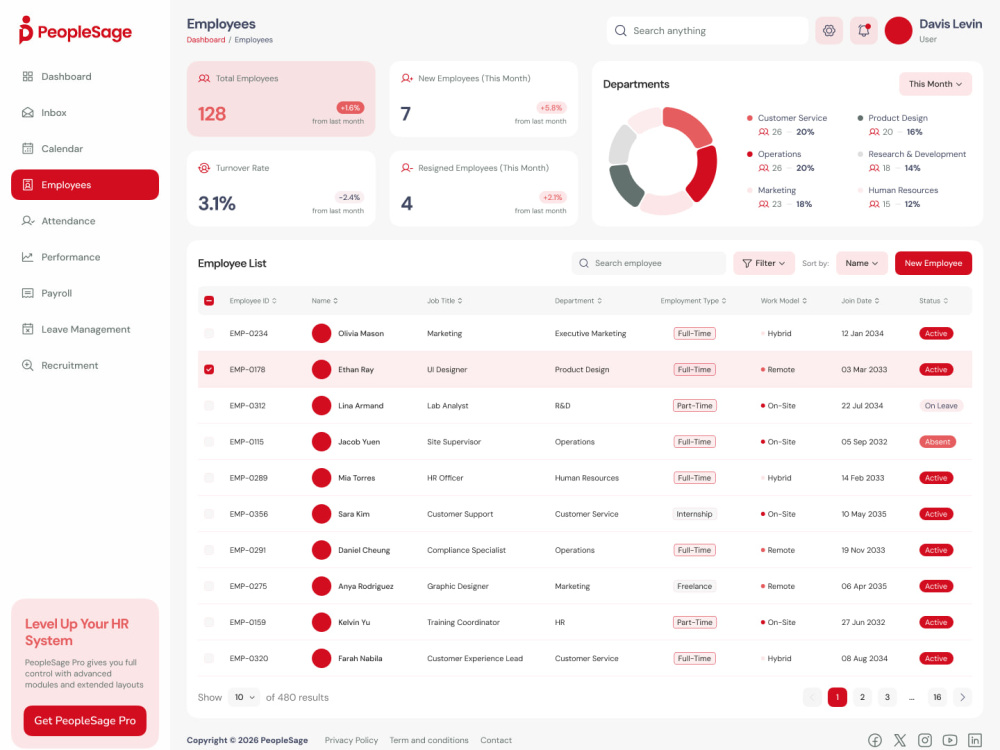The image size is (1000, 750).
Task: Open the Instagram footer icon
Action: (x=924, y=740)
